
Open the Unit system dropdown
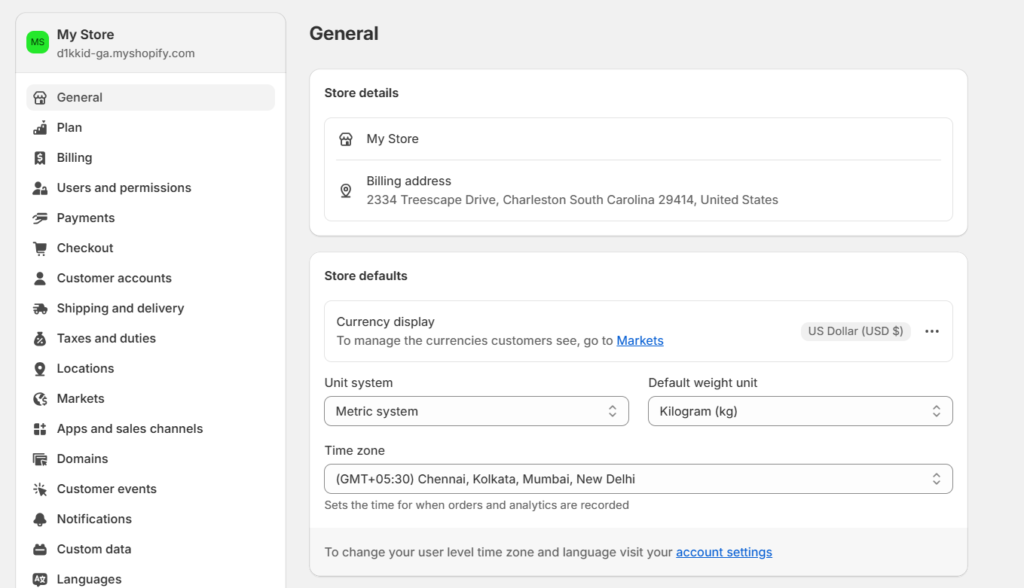[x=476, y=411]
